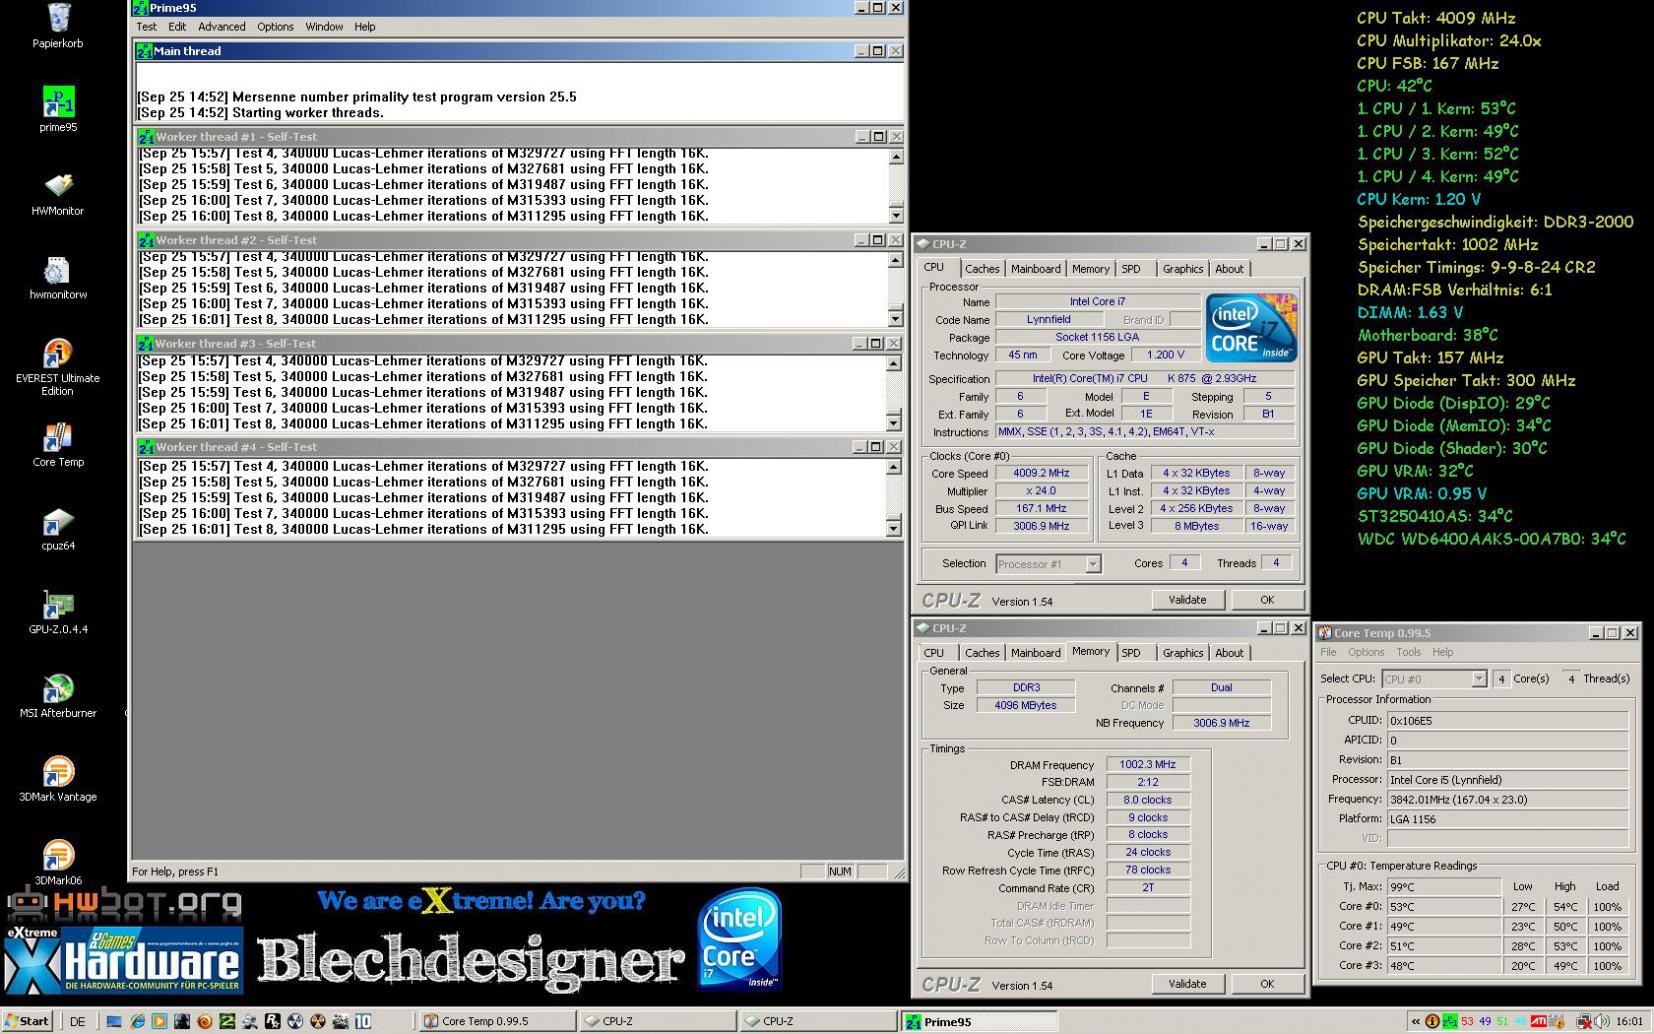Open the Window menu in Prime95

[324, 27]
